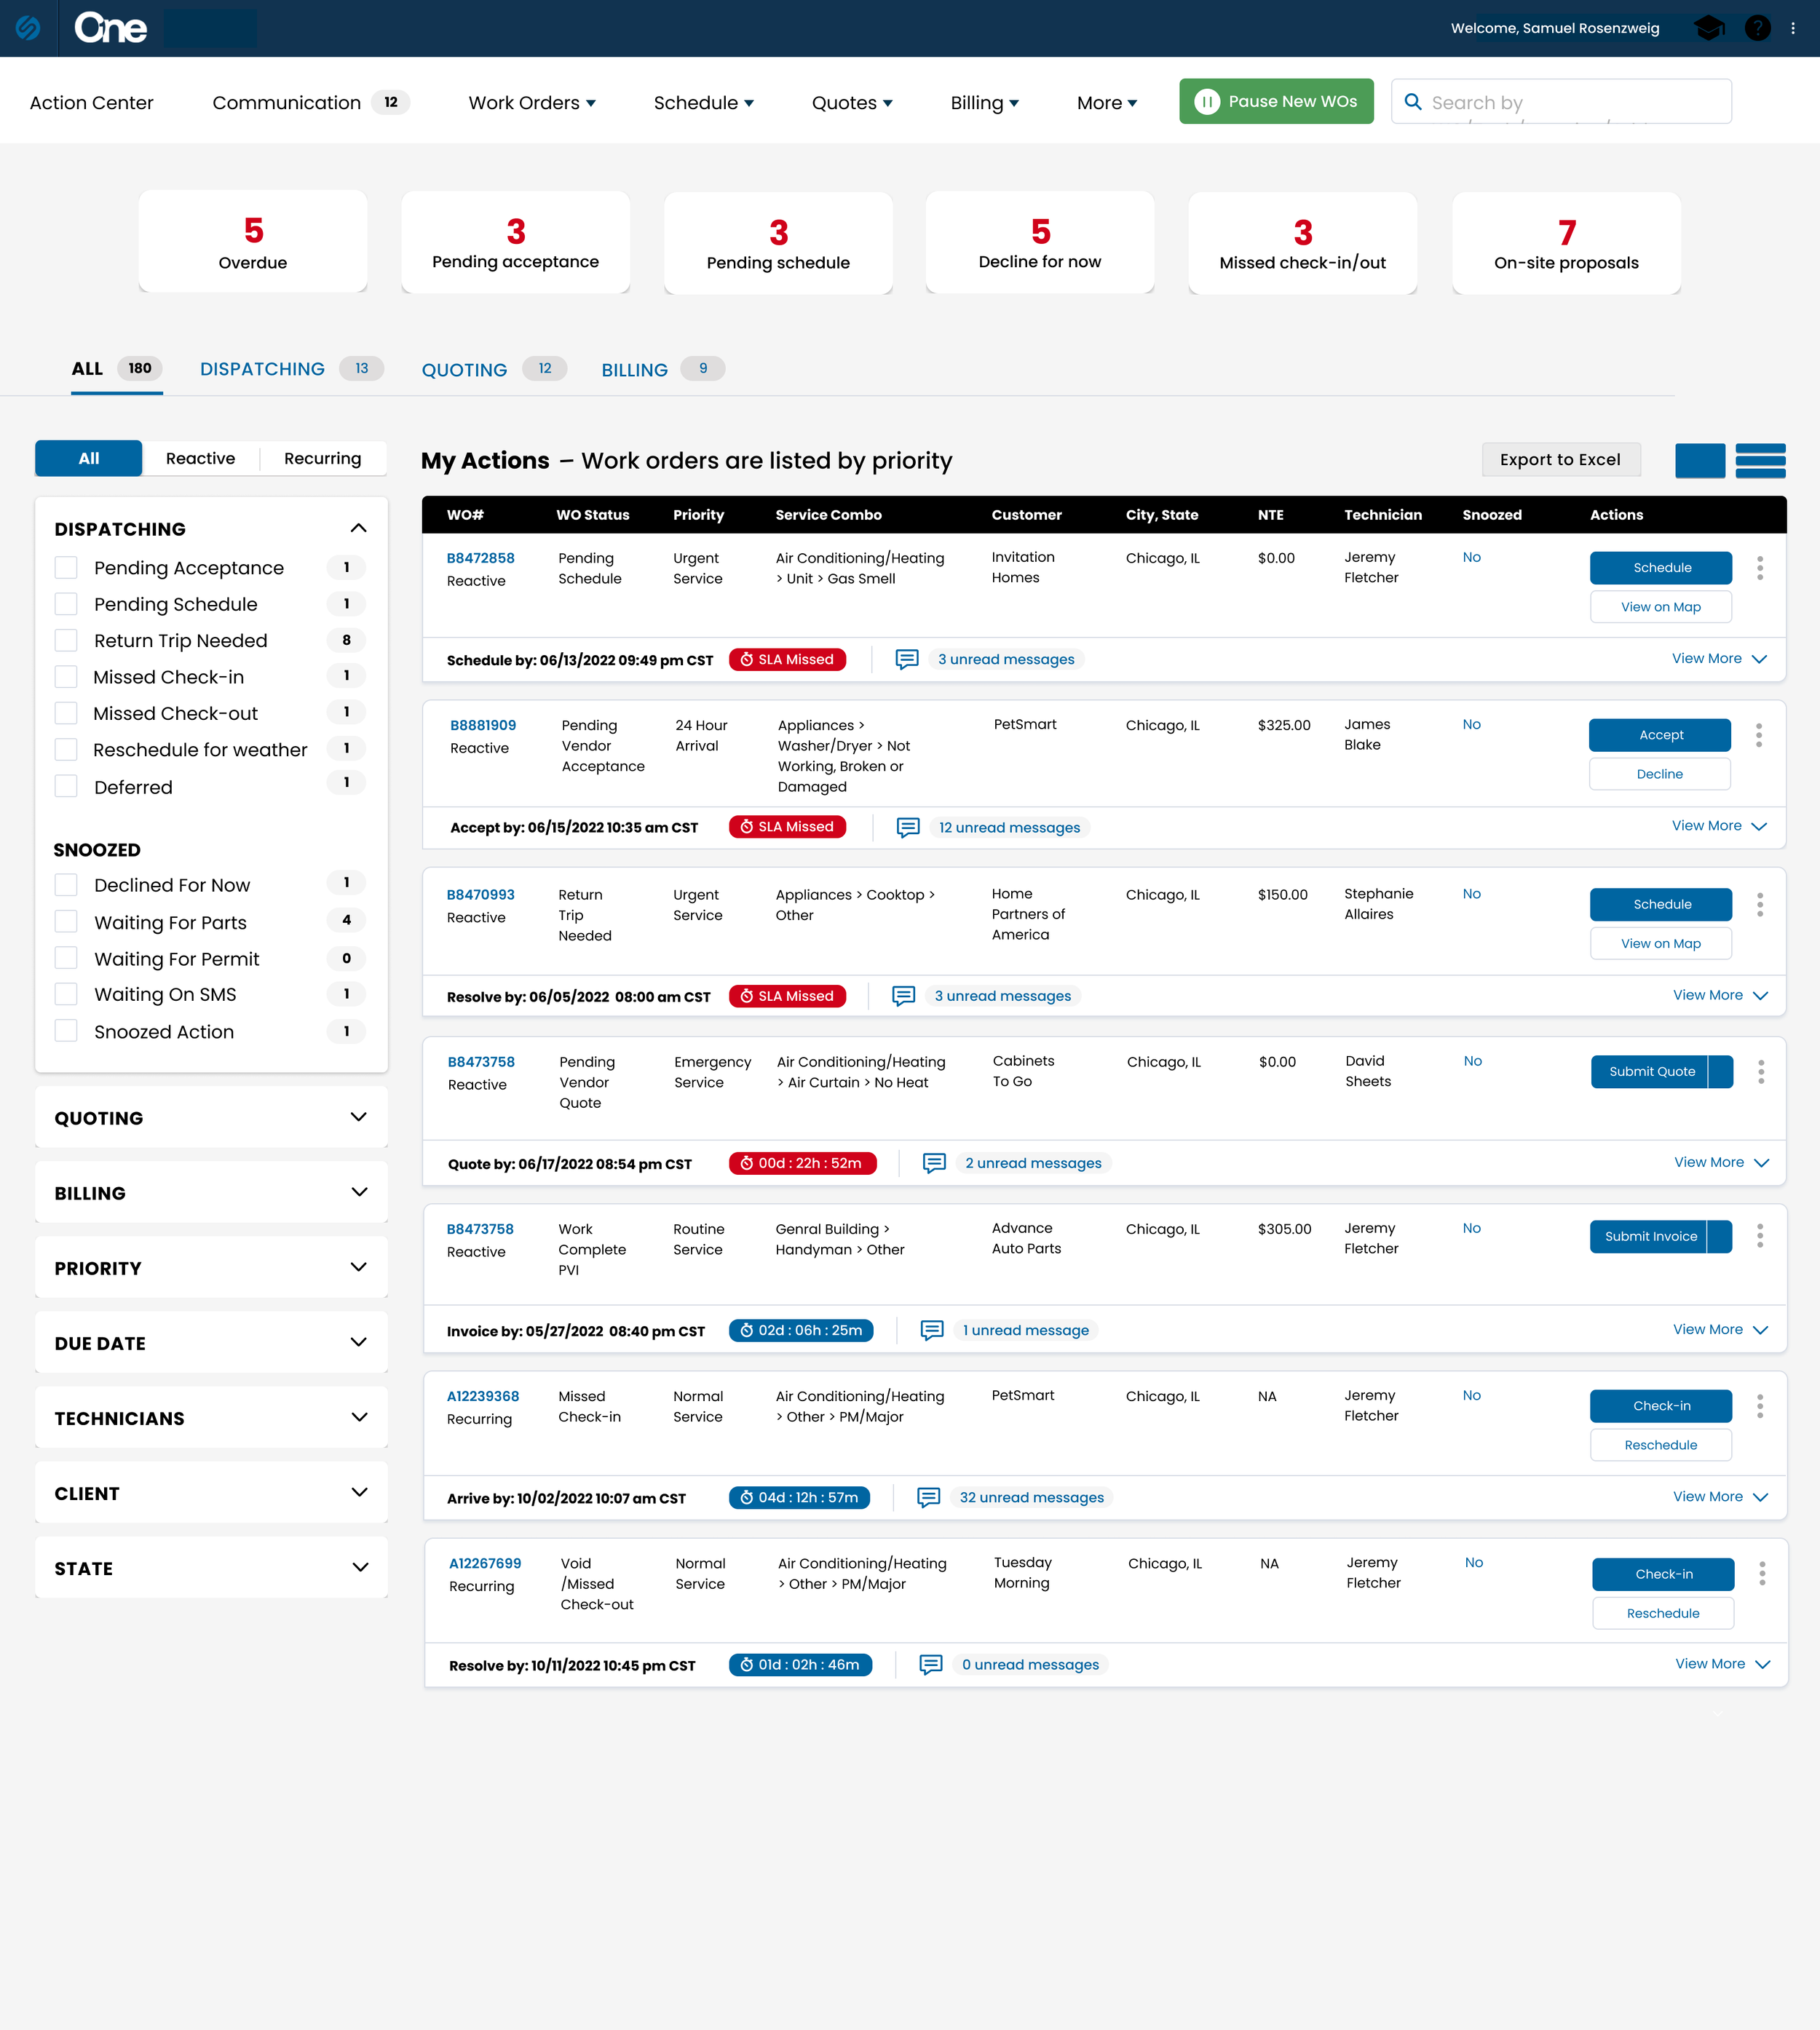Viewport: 1820px width, 2030px height.
Task: Tick the Waiting For Parts checkbox
Action: pyautogui.click(x=66, y=921)
